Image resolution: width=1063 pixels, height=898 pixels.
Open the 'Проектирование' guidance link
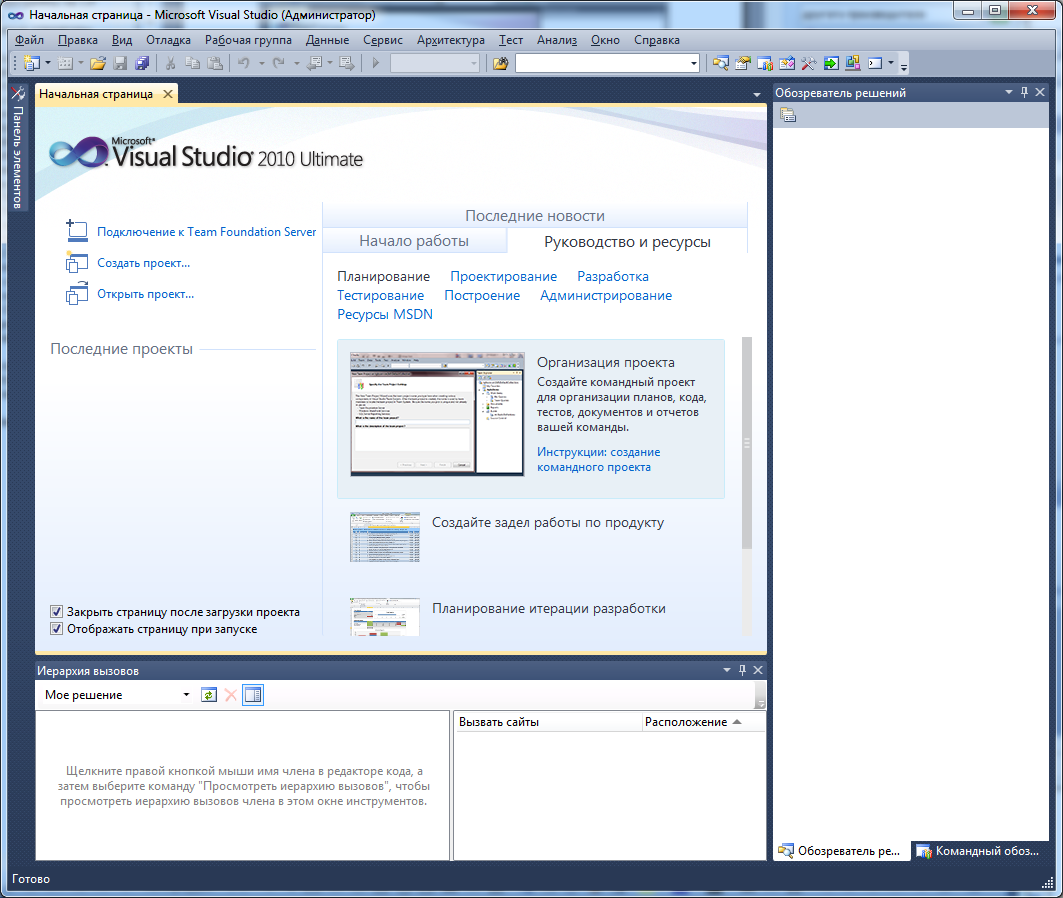tap(504, 277)
